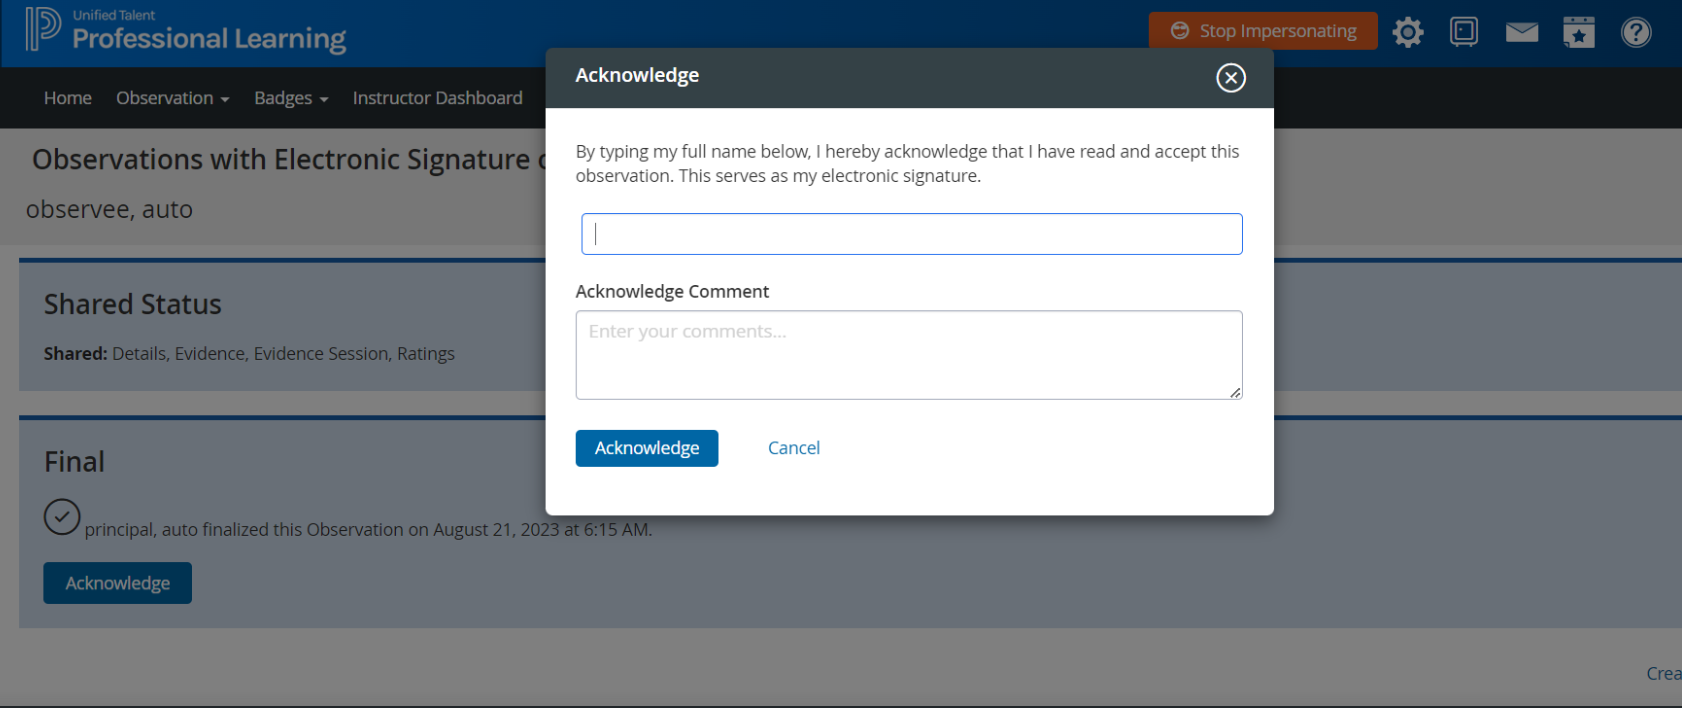Expand the Observation dropdown menu
Screen dimensions: 1682x708
coord(172,98)
